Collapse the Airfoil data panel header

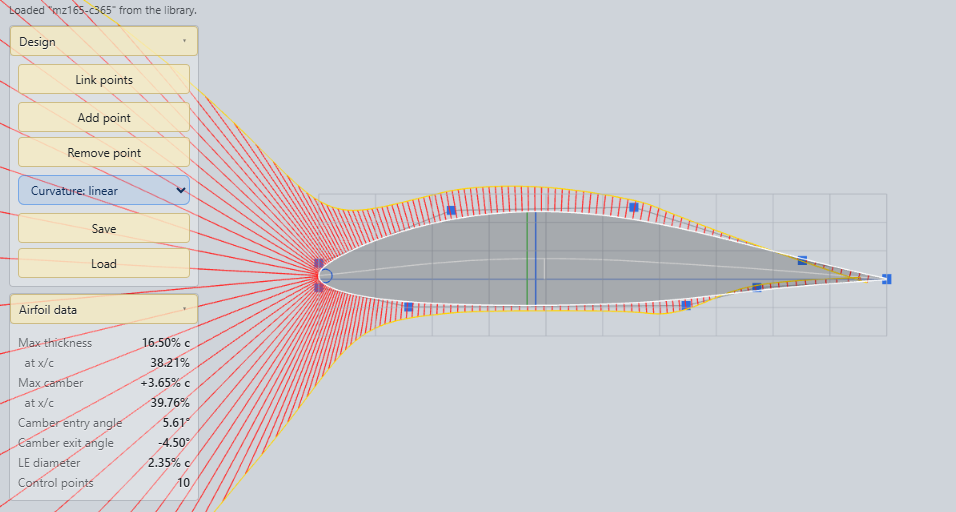tap(104, 310)
